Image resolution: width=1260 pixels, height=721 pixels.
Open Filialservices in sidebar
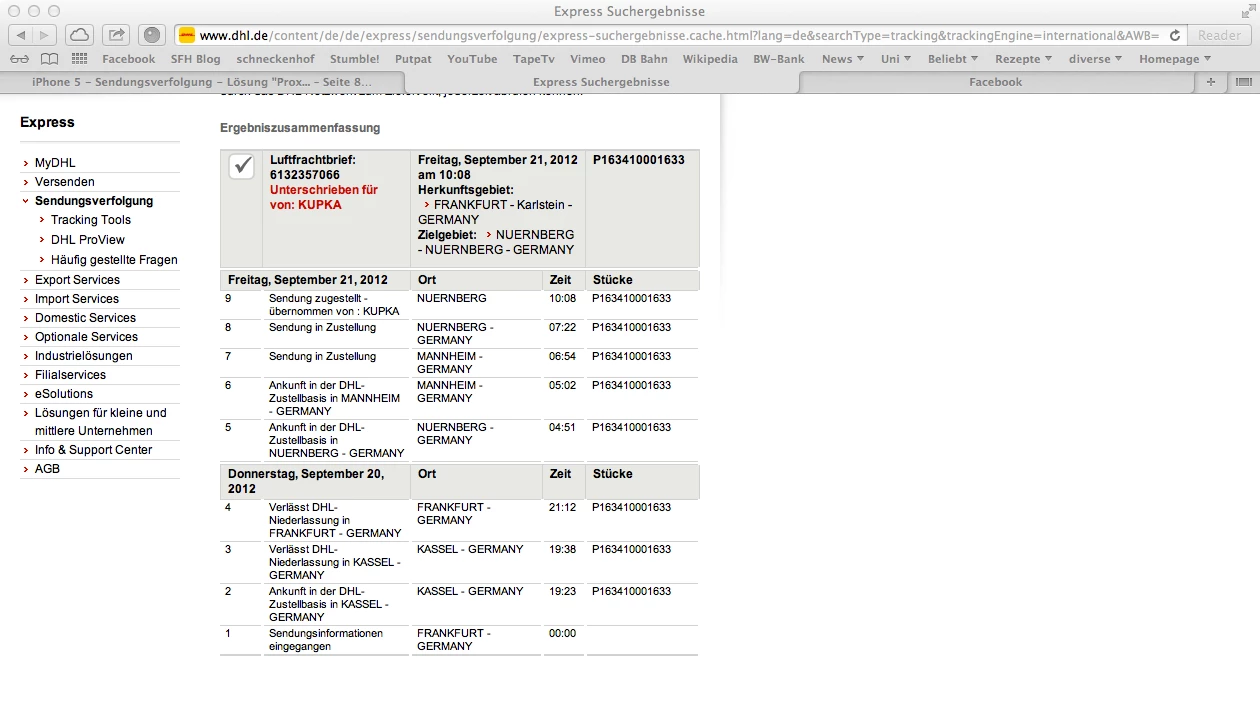(x=70, y=375)
